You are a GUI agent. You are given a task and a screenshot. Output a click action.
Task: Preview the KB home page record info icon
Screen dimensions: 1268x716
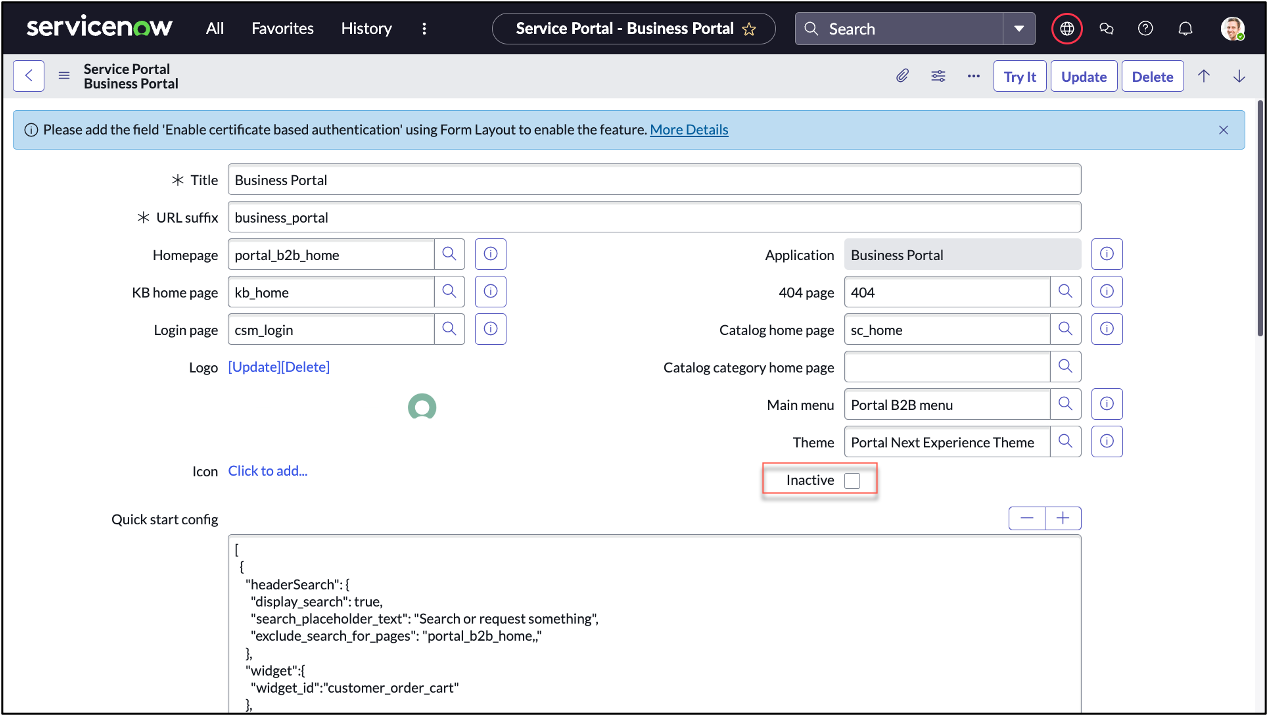[491, 292]
